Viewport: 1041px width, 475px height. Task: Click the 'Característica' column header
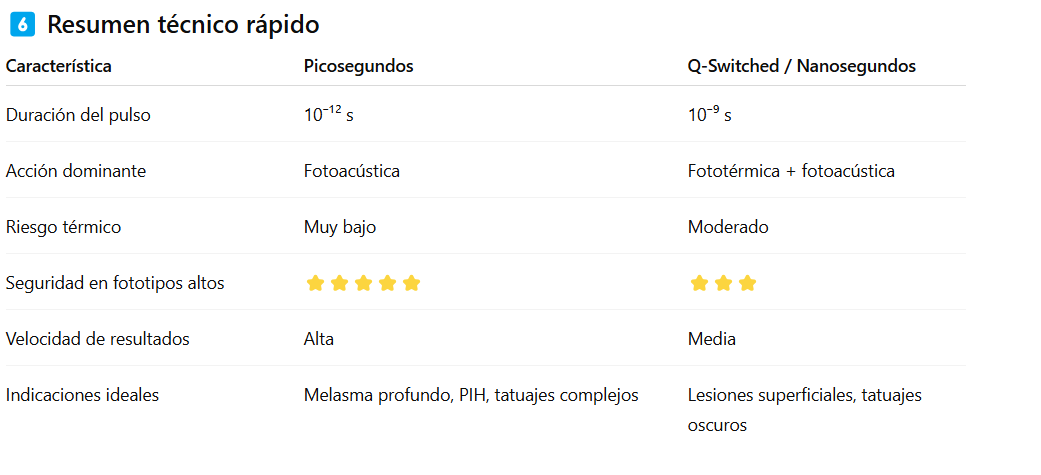(59, 66)
